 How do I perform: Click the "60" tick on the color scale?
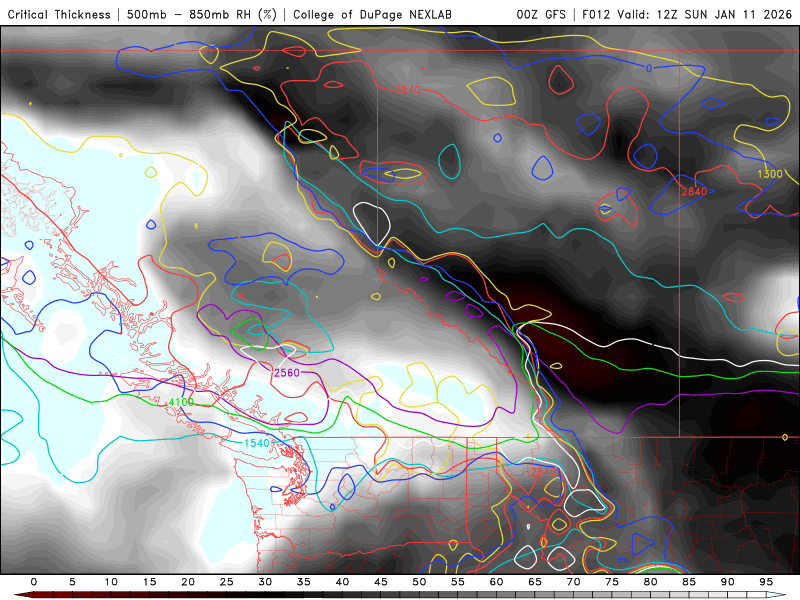(x=496, y=582)
